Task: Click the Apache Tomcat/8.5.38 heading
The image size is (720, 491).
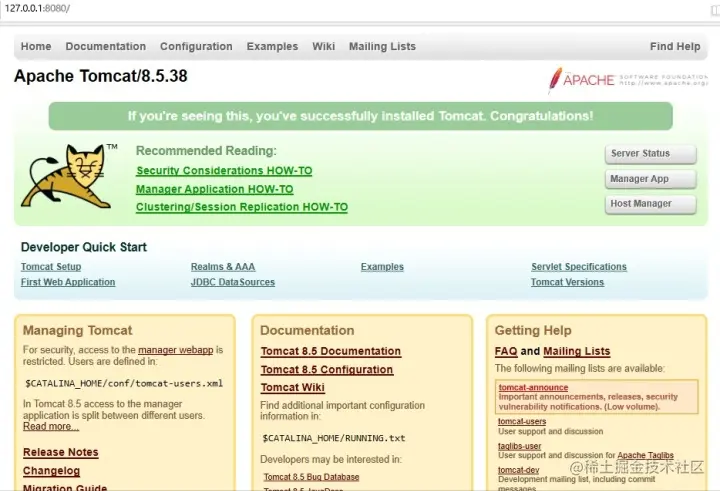Action: (x=101, y=76)
